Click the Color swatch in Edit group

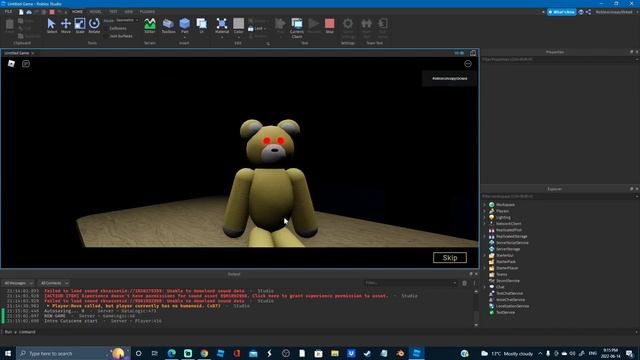click(239, 24)
